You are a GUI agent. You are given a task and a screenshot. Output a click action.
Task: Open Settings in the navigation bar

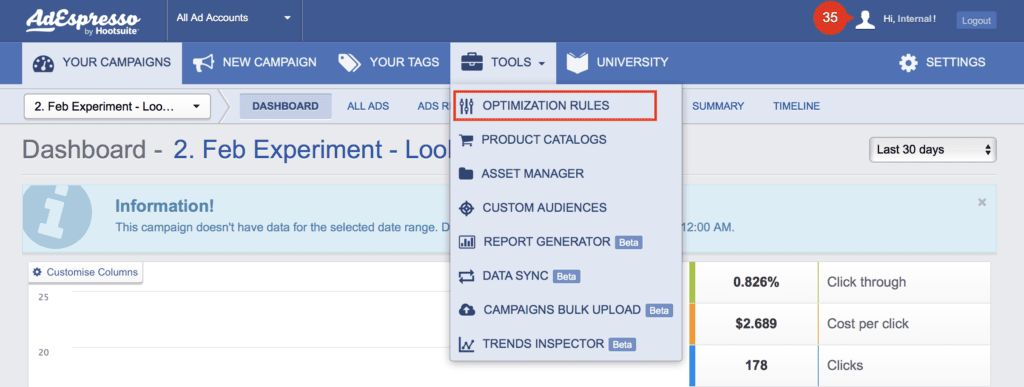pyautogui.click(x=942, y=63)
